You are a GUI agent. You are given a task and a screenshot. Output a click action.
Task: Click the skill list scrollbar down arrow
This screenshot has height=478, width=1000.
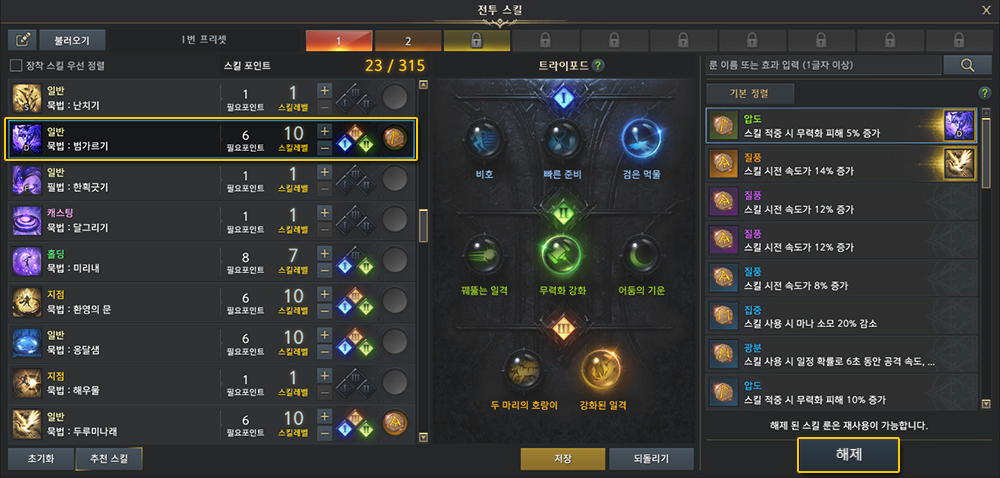(x=422, y=437)
